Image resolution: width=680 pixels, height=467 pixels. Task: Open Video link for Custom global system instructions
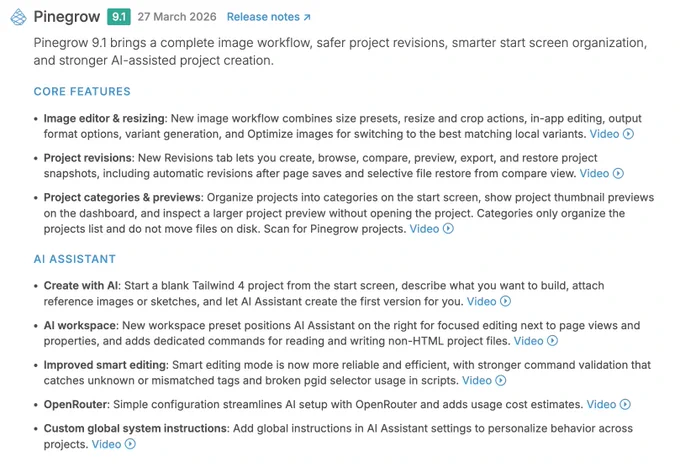pos(106,444)
